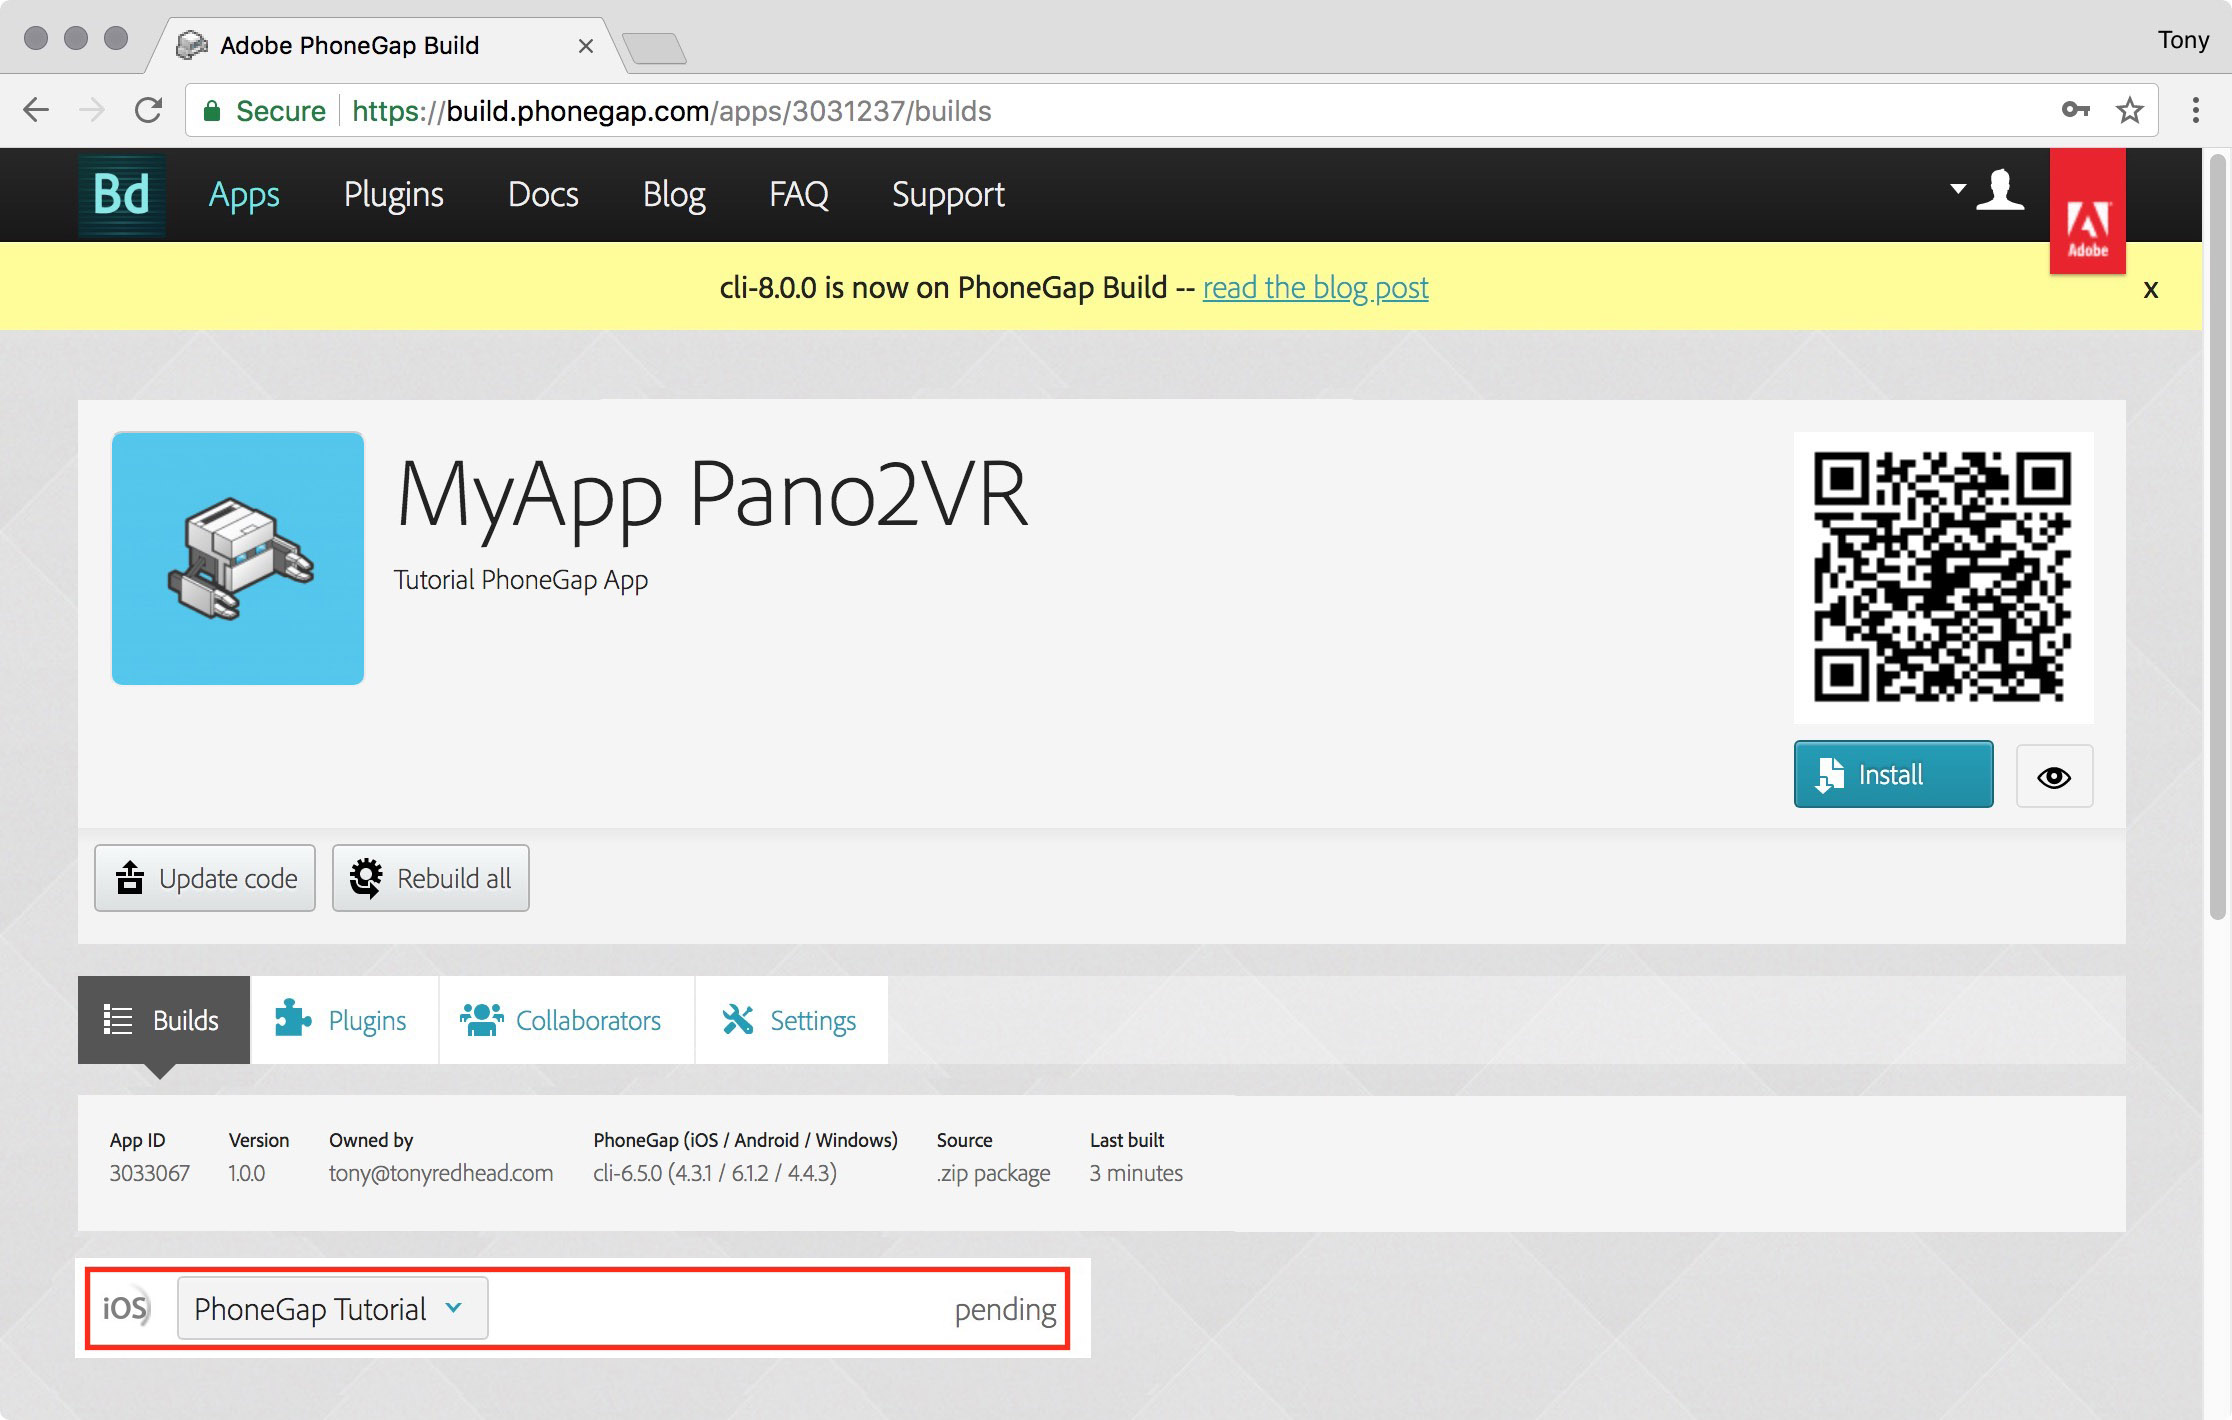Click owner email tony@tonyredhead.com
The height and width of the screenshot is (1420, 2232).
441,1173
